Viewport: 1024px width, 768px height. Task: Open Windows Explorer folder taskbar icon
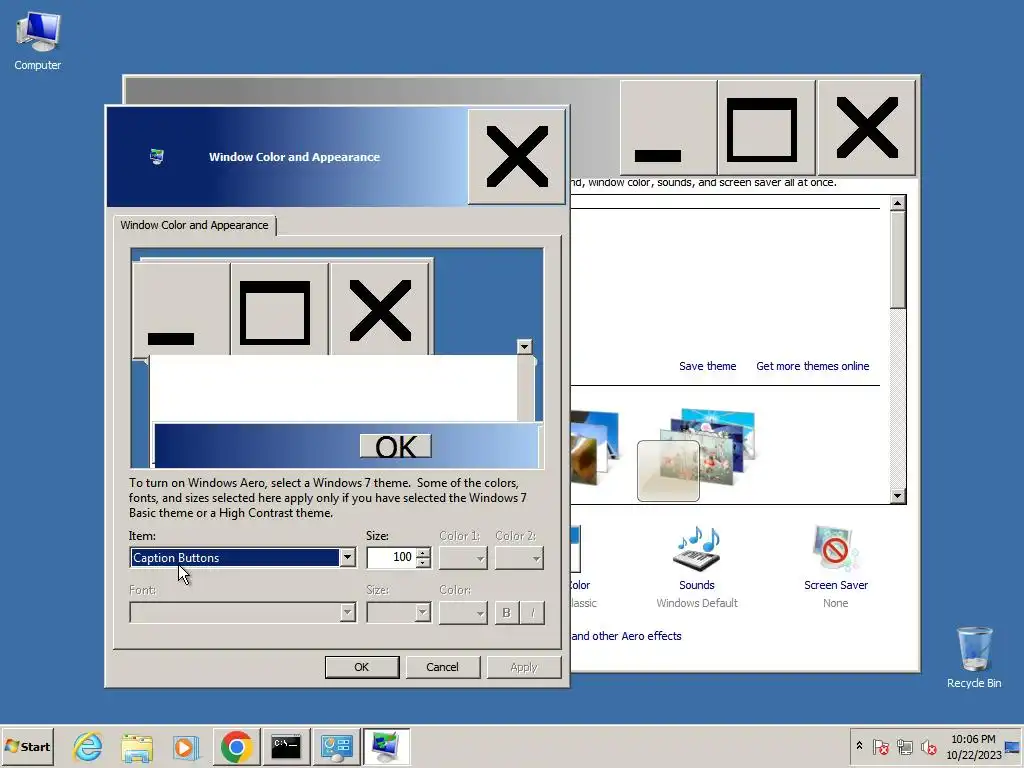pyautogui.click(x=136, y=746)
